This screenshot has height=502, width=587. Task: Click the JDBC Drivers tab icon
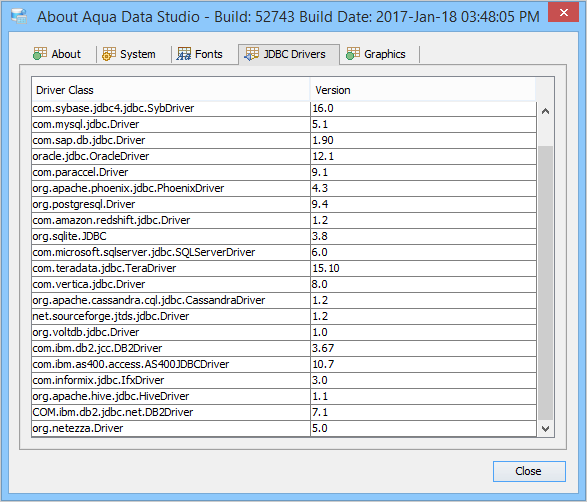click(x=252, y=54)
